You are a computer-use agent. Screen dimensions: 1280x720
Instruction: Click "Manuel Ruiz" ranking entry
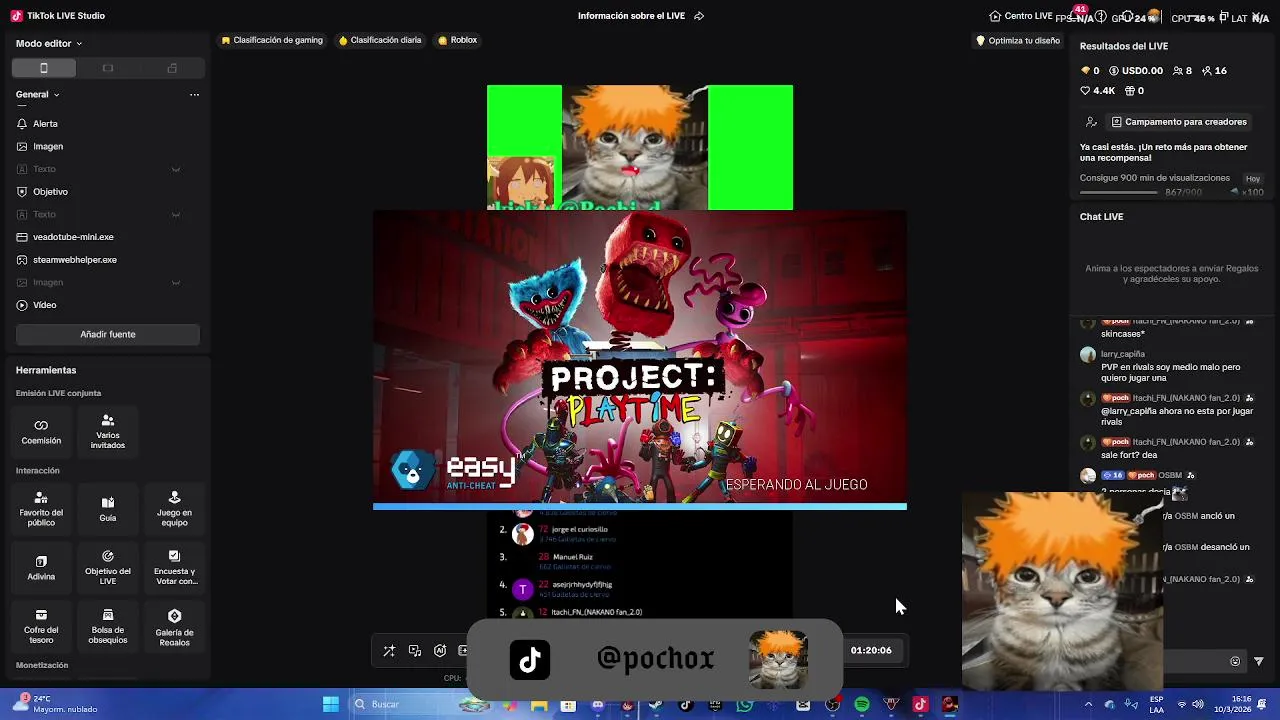[573, 557]
